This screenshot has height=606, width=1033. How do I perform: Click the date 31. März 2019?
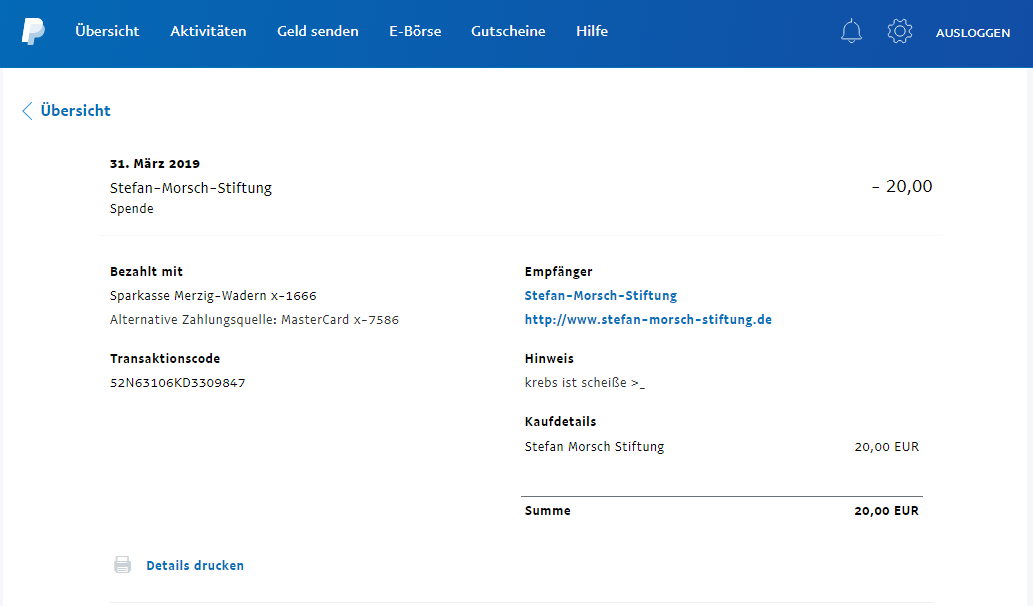155,163
